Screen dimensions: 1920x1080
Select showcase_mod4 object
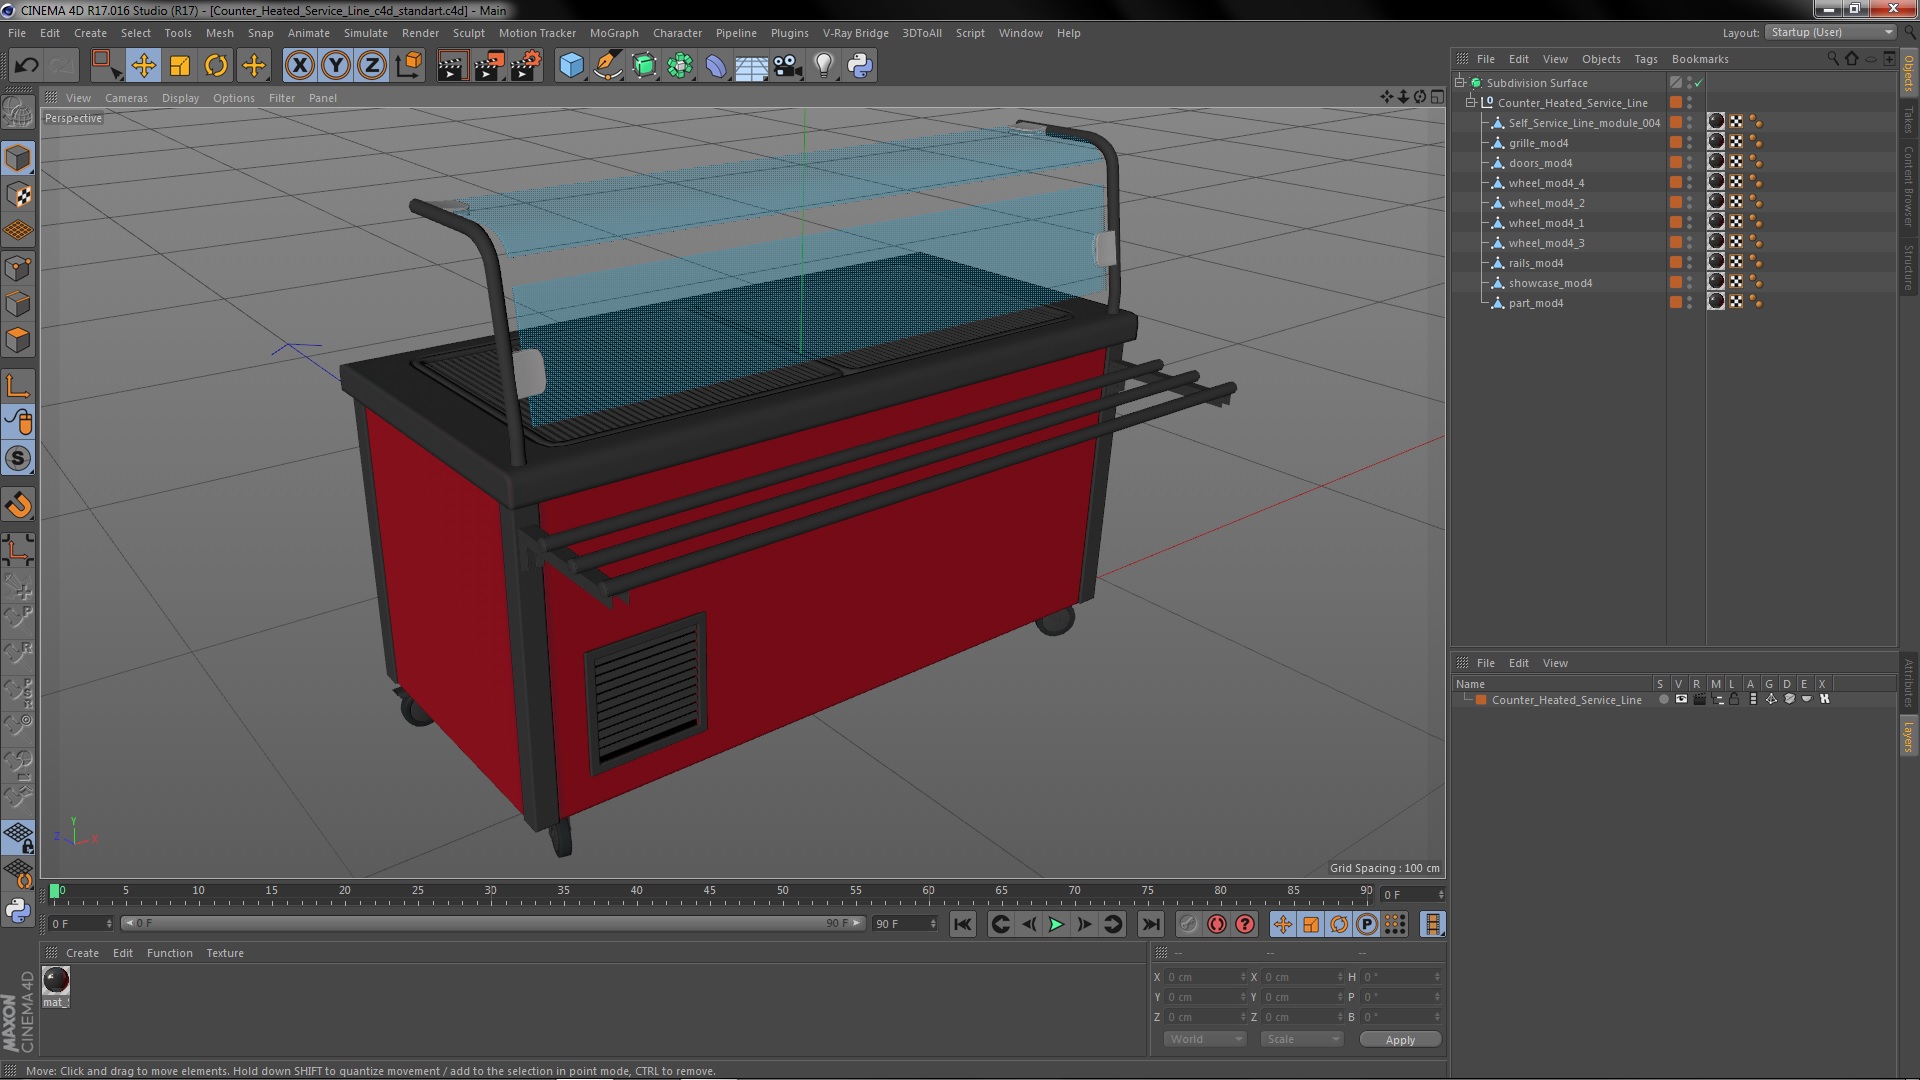point(1550,283)
